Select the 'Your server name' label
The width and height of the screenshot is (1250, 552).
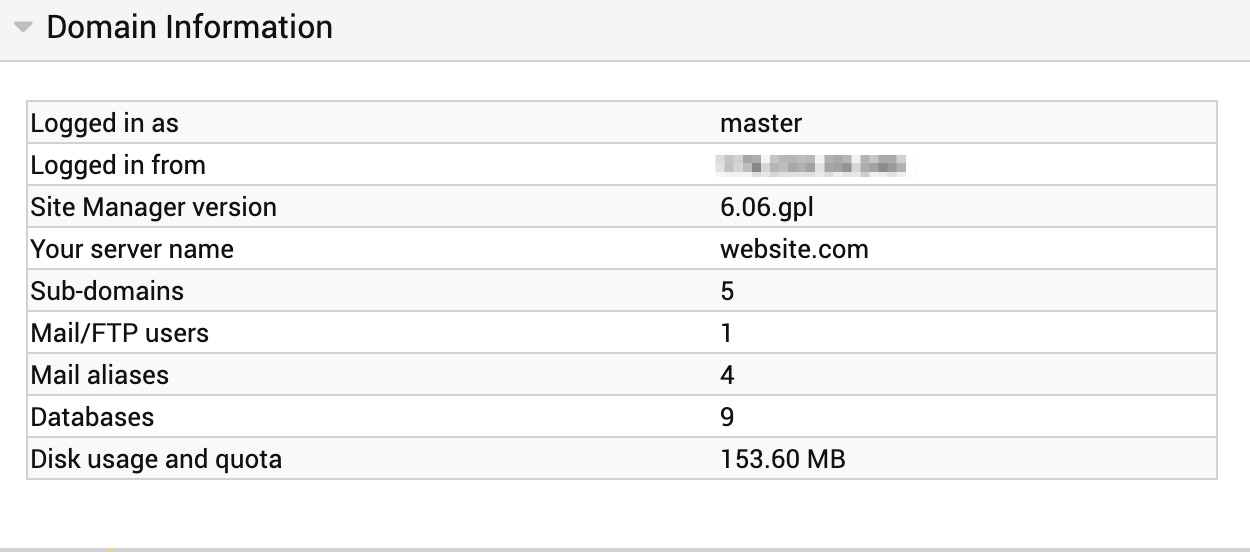(x=132, y=249)
